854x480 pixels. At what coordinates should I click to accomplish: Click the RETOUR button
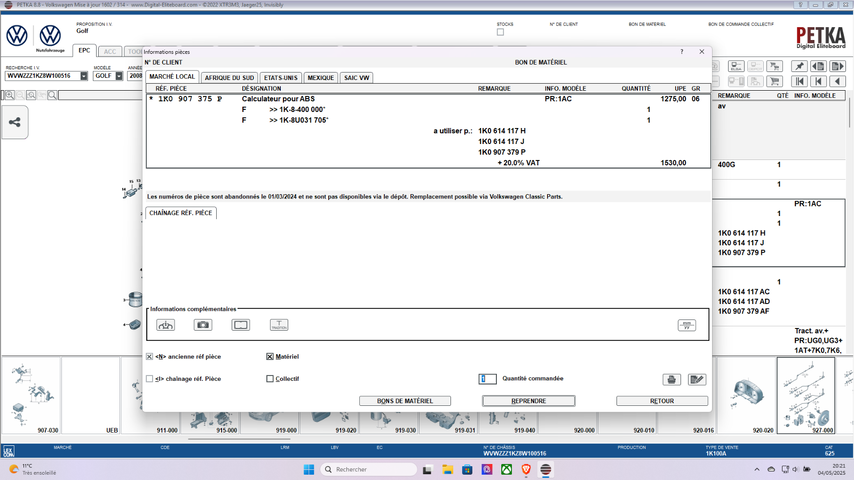[x=662, y=401]
